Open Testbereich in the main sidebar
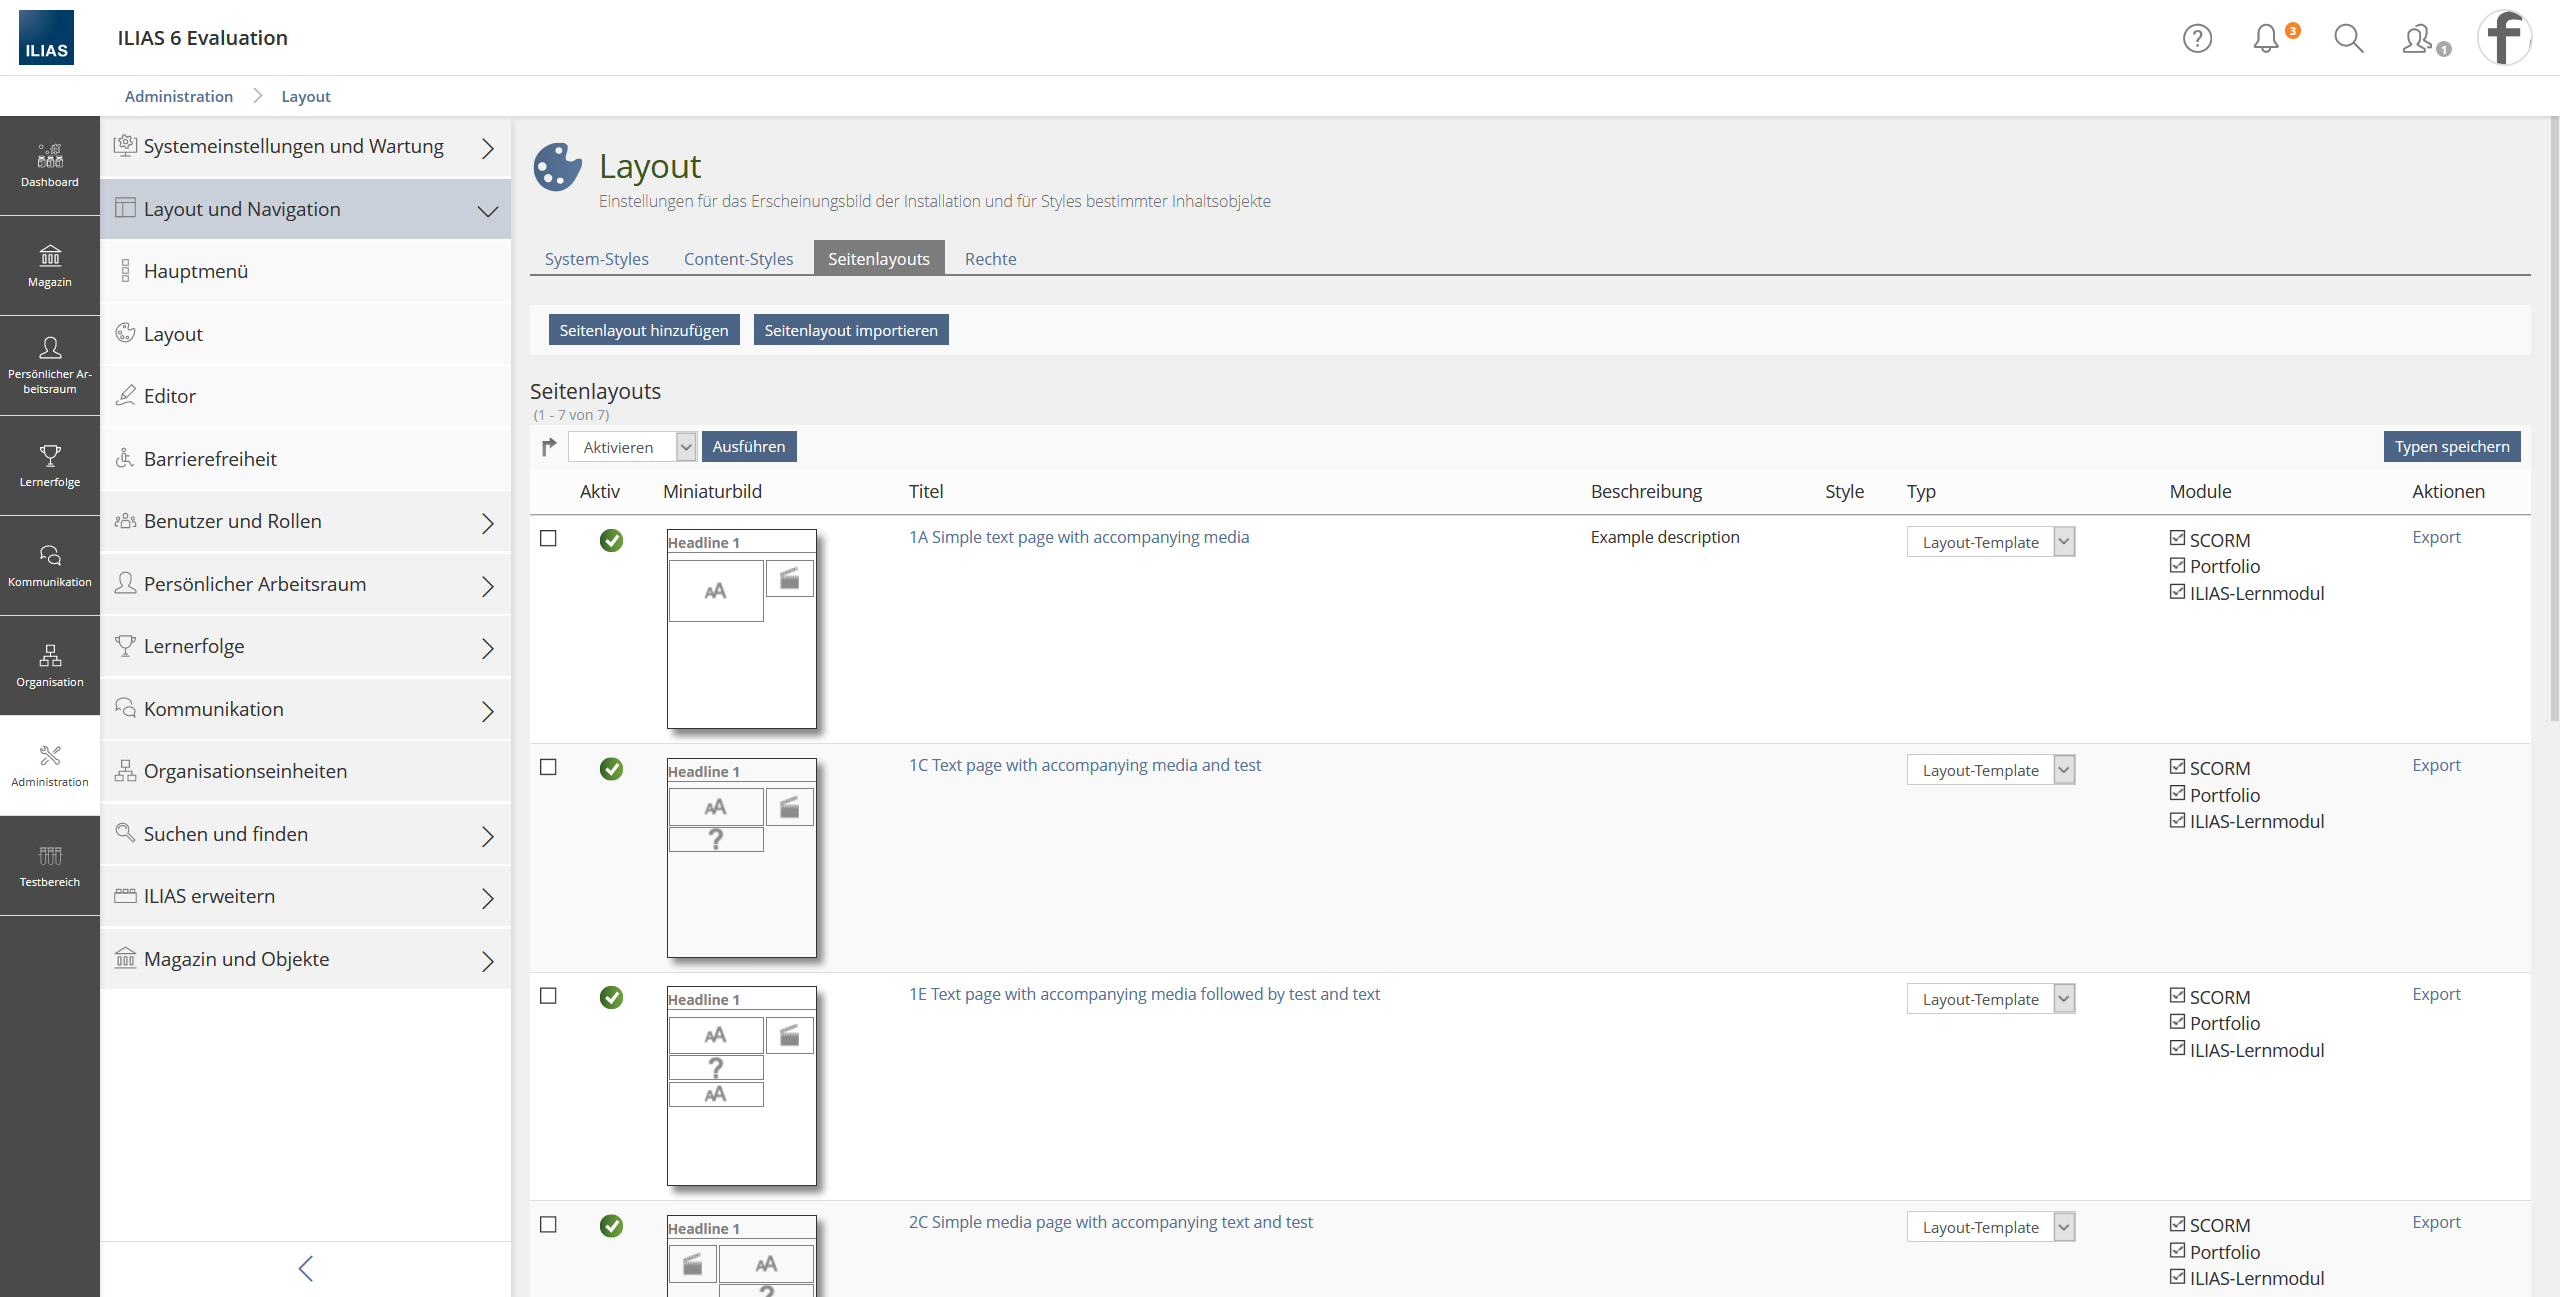The height and width of the screenshot is (1297, 2560). (x=50, y=866)
